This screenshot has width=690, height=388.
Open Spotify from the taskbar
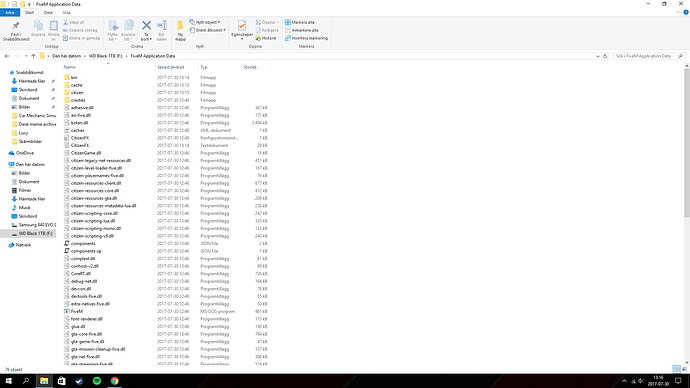[97, 381]
